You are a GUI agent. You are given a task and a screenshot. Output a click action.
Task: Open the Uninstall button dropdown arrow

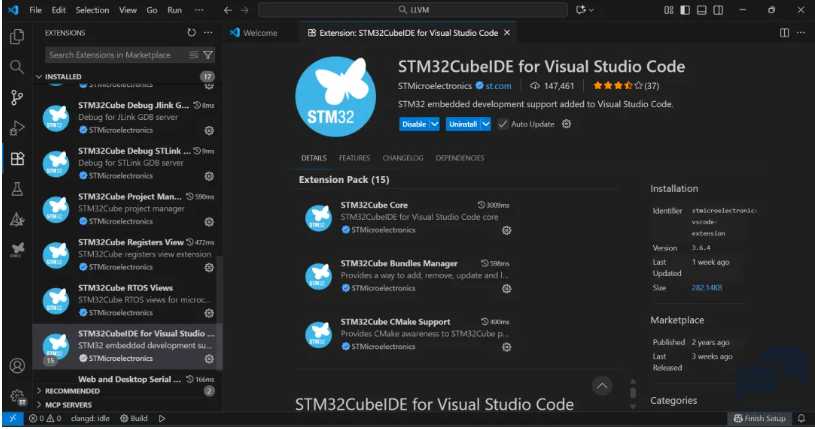coord(486,124)
